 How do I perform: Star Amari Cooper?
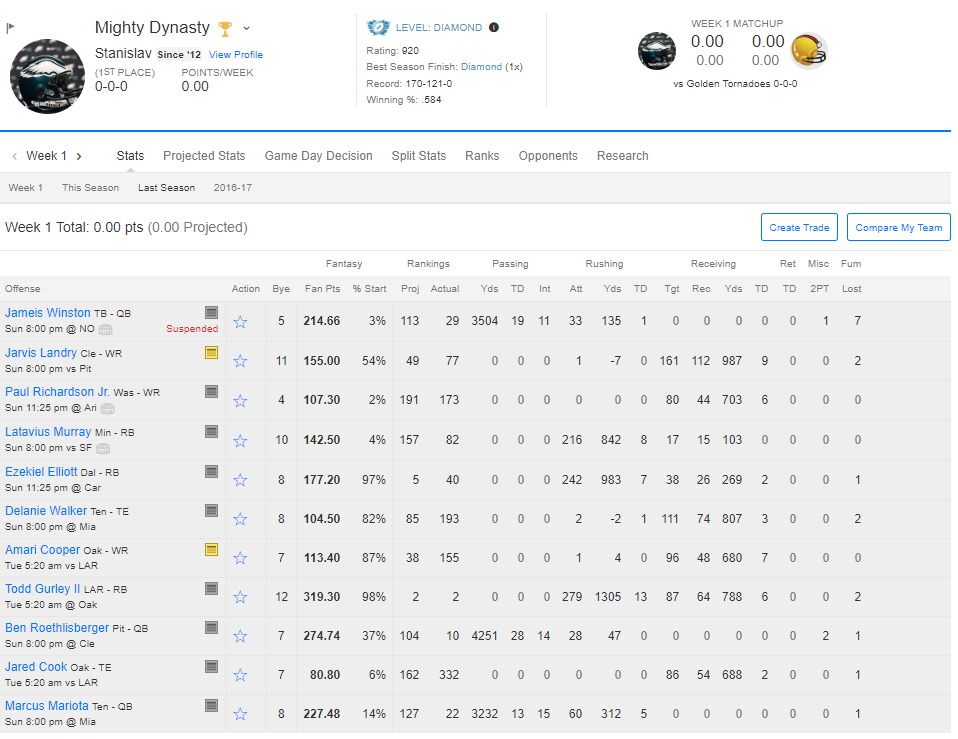coord(241,559)
